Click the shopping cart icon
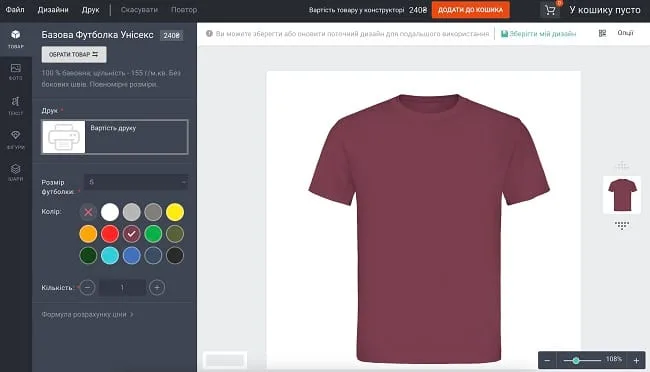Image resolution: width=650 pixels, height=372 pixels. [x=550, y=10]
